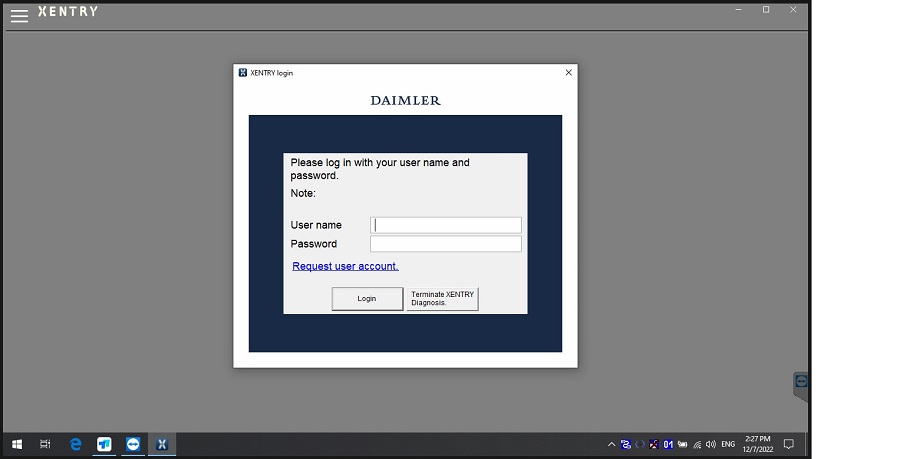Focus the User name field
The height and width of the screenshot is (459, 900).
tap(445, 225)
